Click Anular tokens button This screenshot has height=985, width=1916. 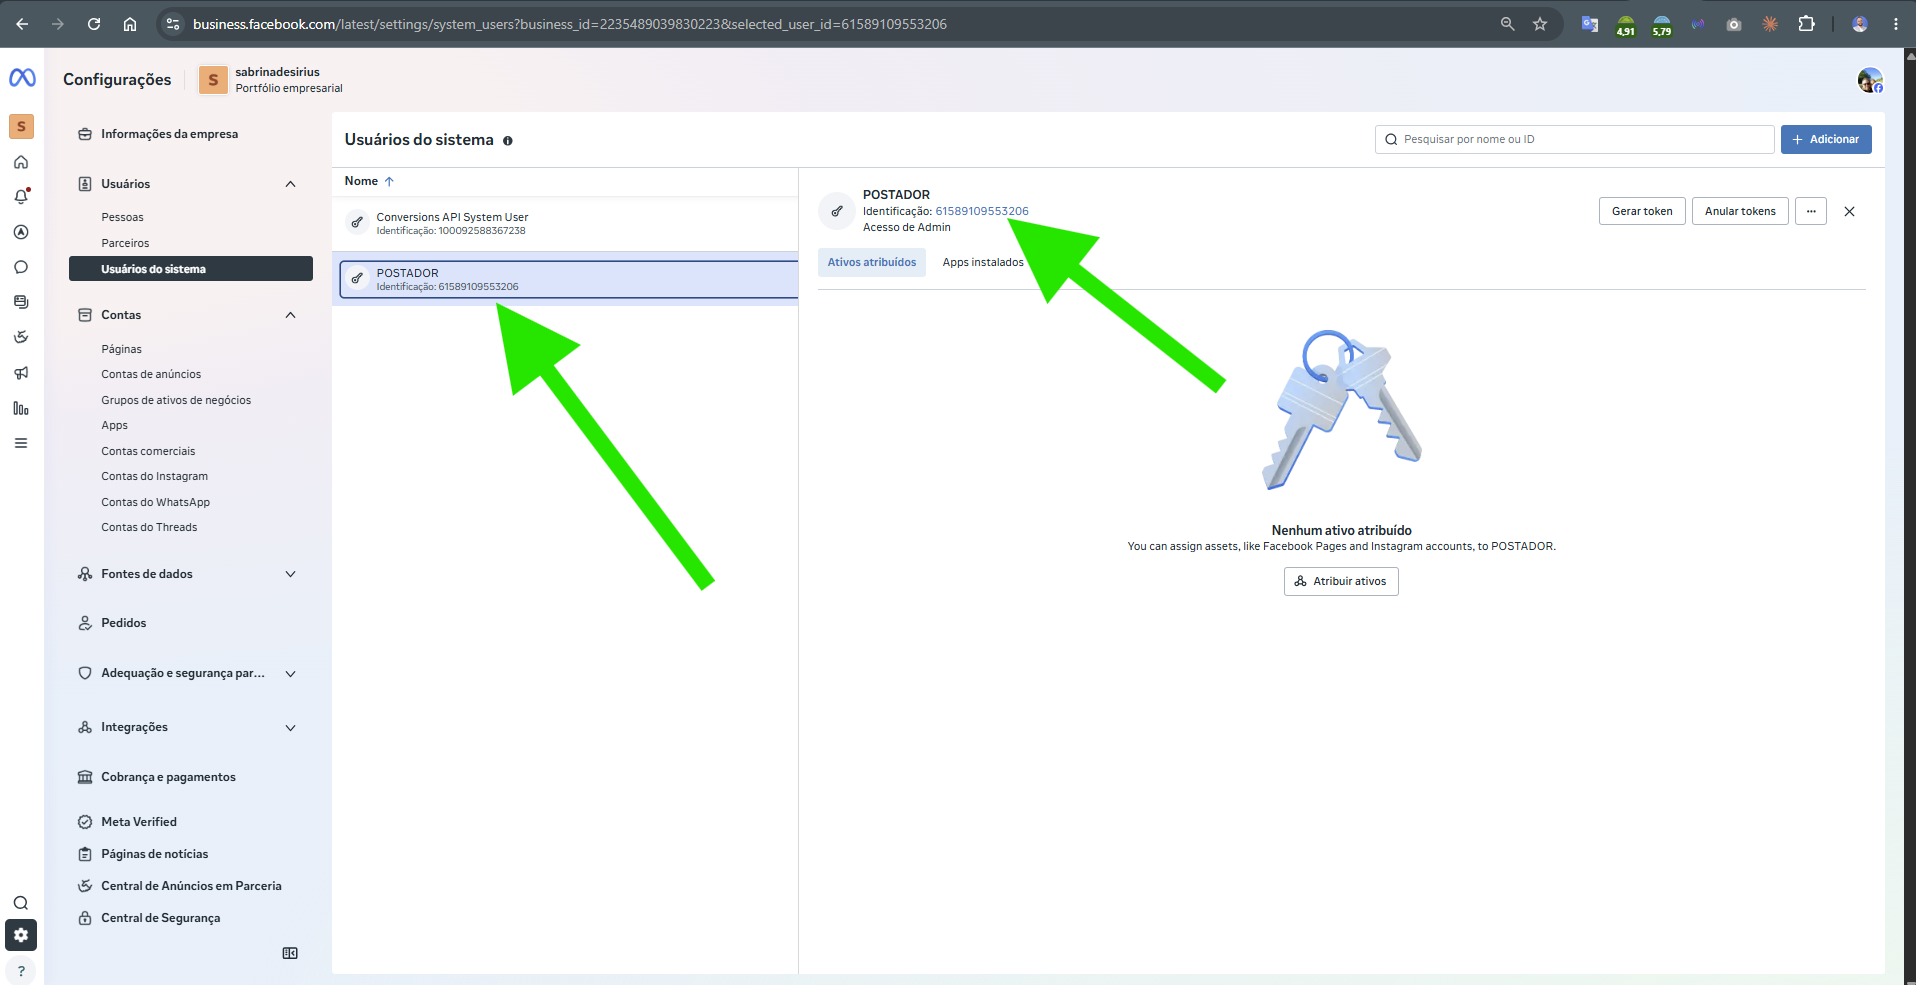pos(1740,211)
